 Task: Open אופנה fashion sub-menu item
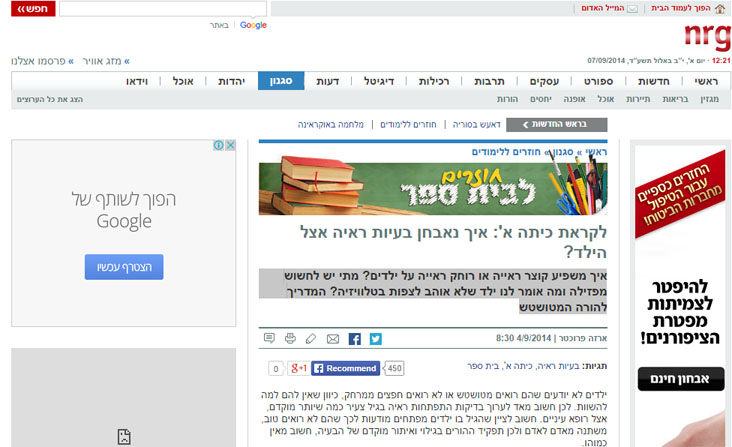click(574, 99)
